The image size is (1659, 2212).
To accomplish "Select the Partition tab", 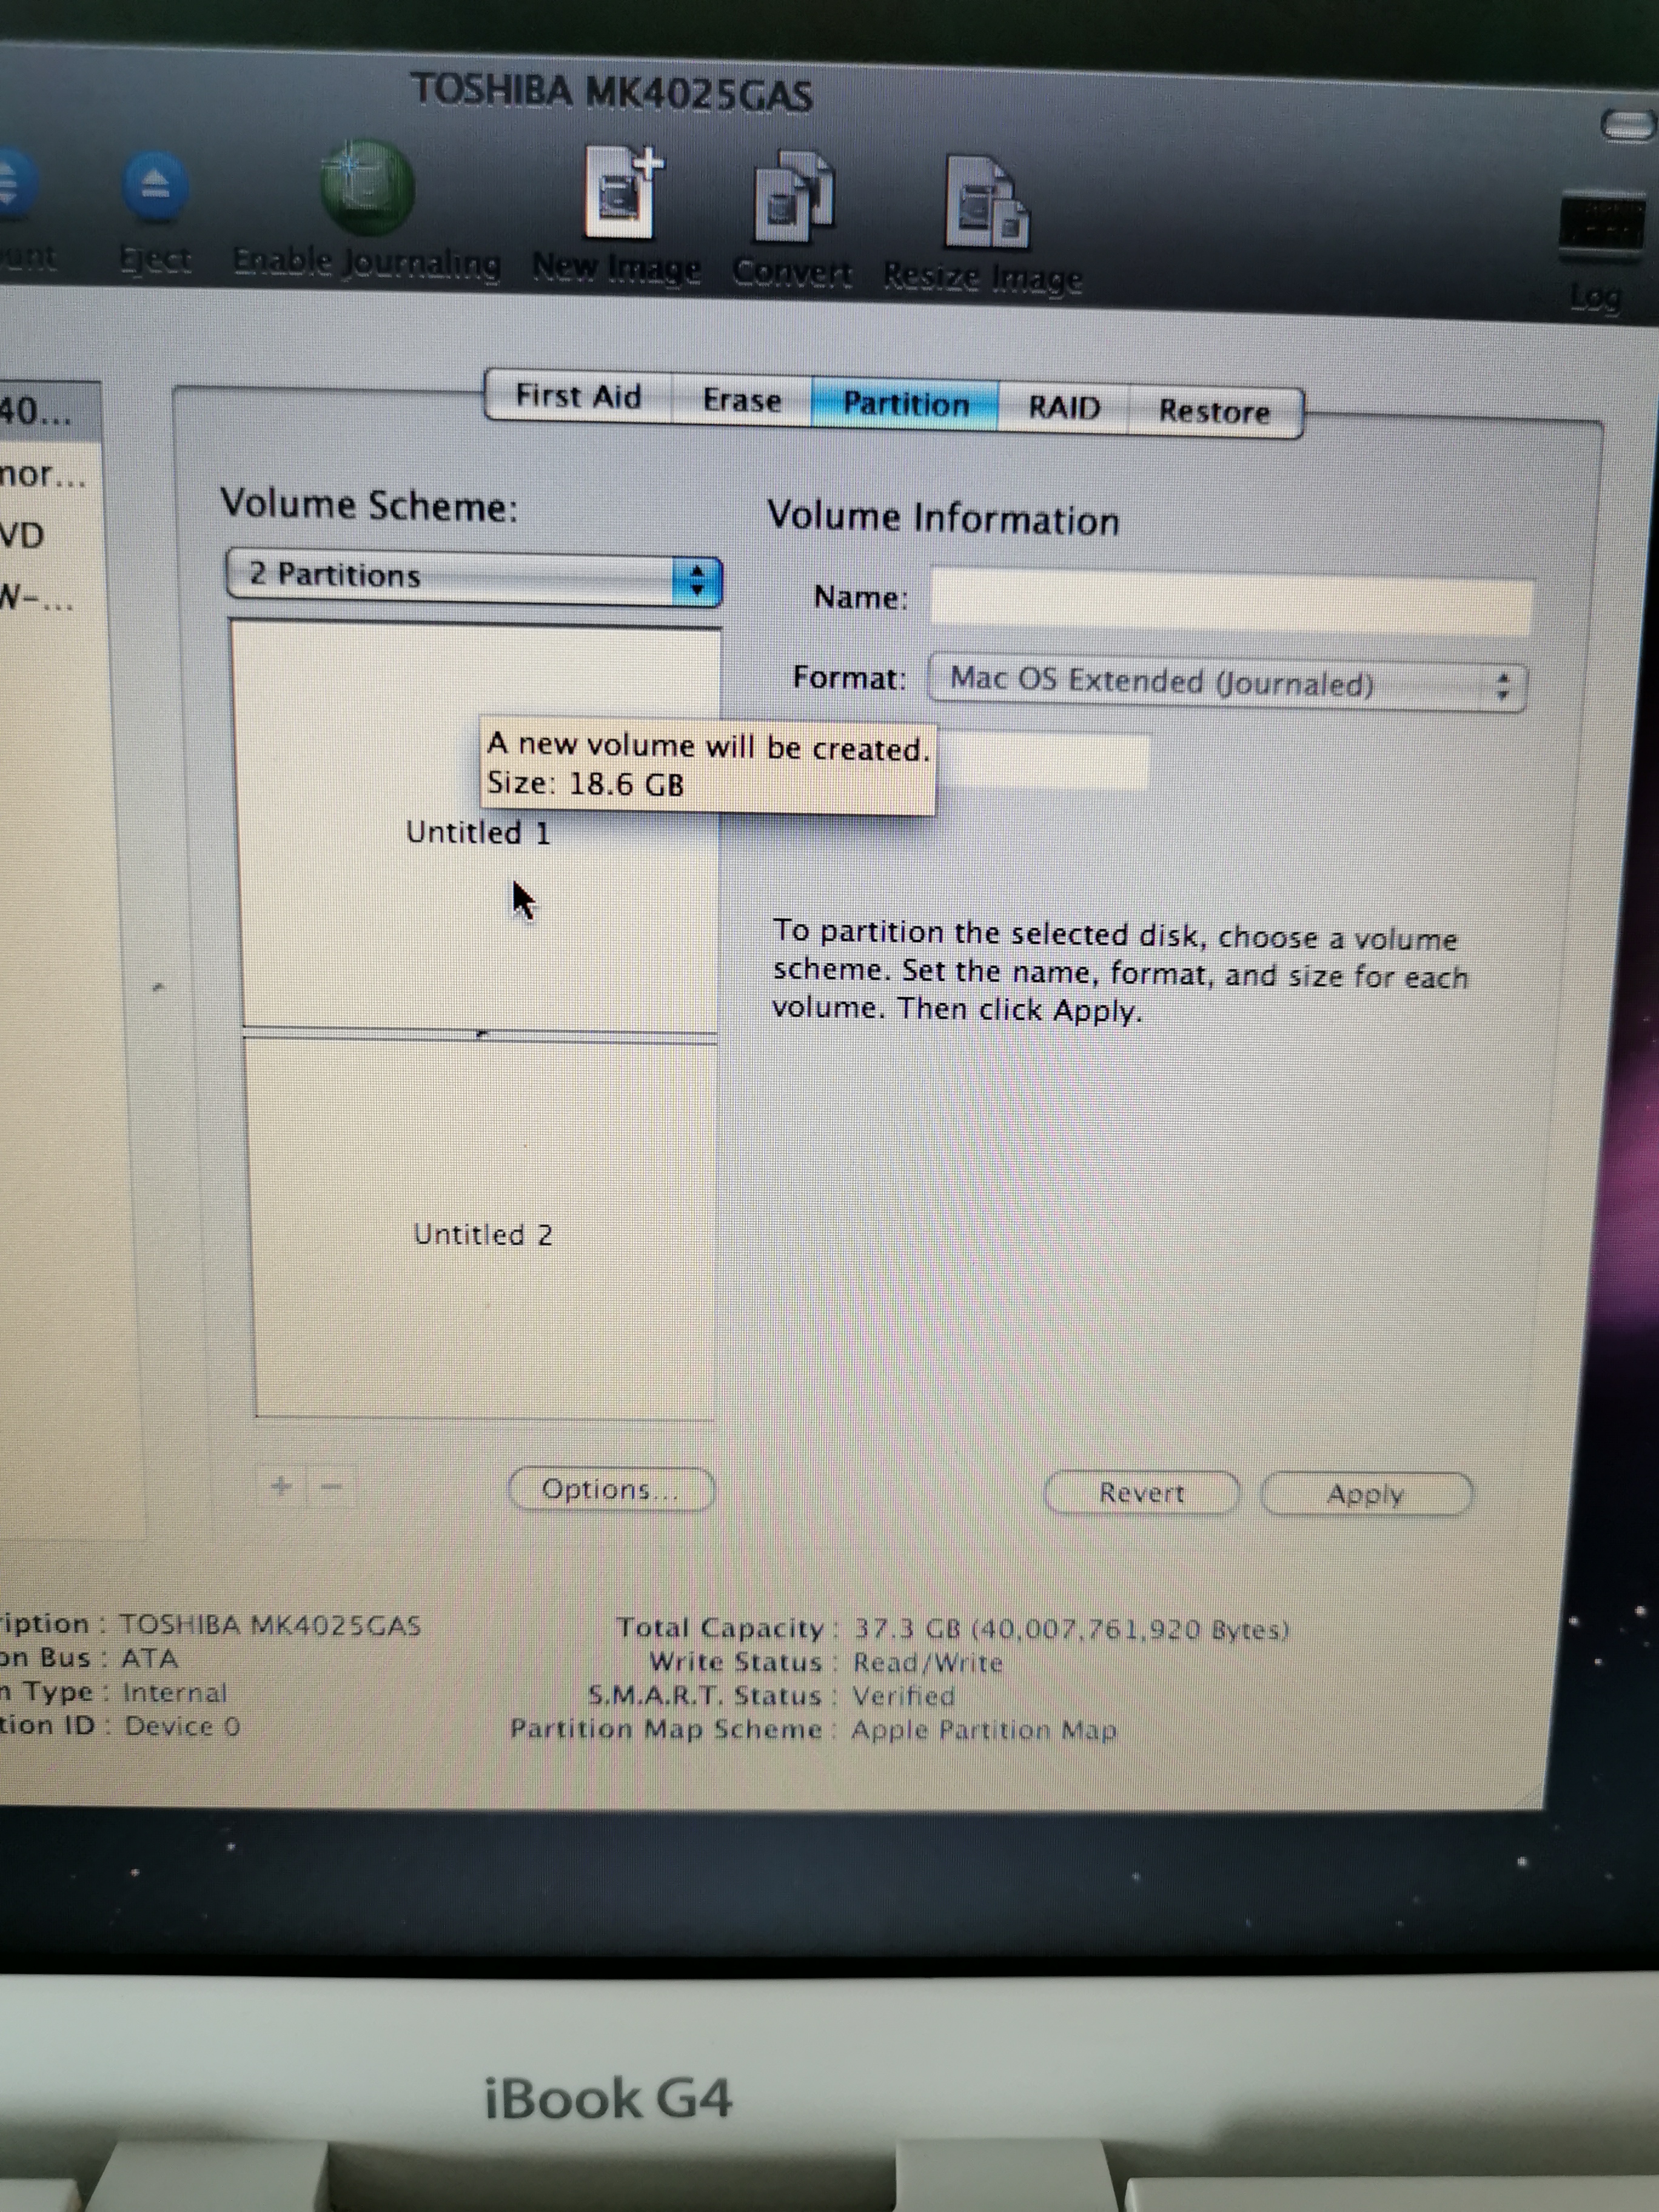I will [905, 404].
